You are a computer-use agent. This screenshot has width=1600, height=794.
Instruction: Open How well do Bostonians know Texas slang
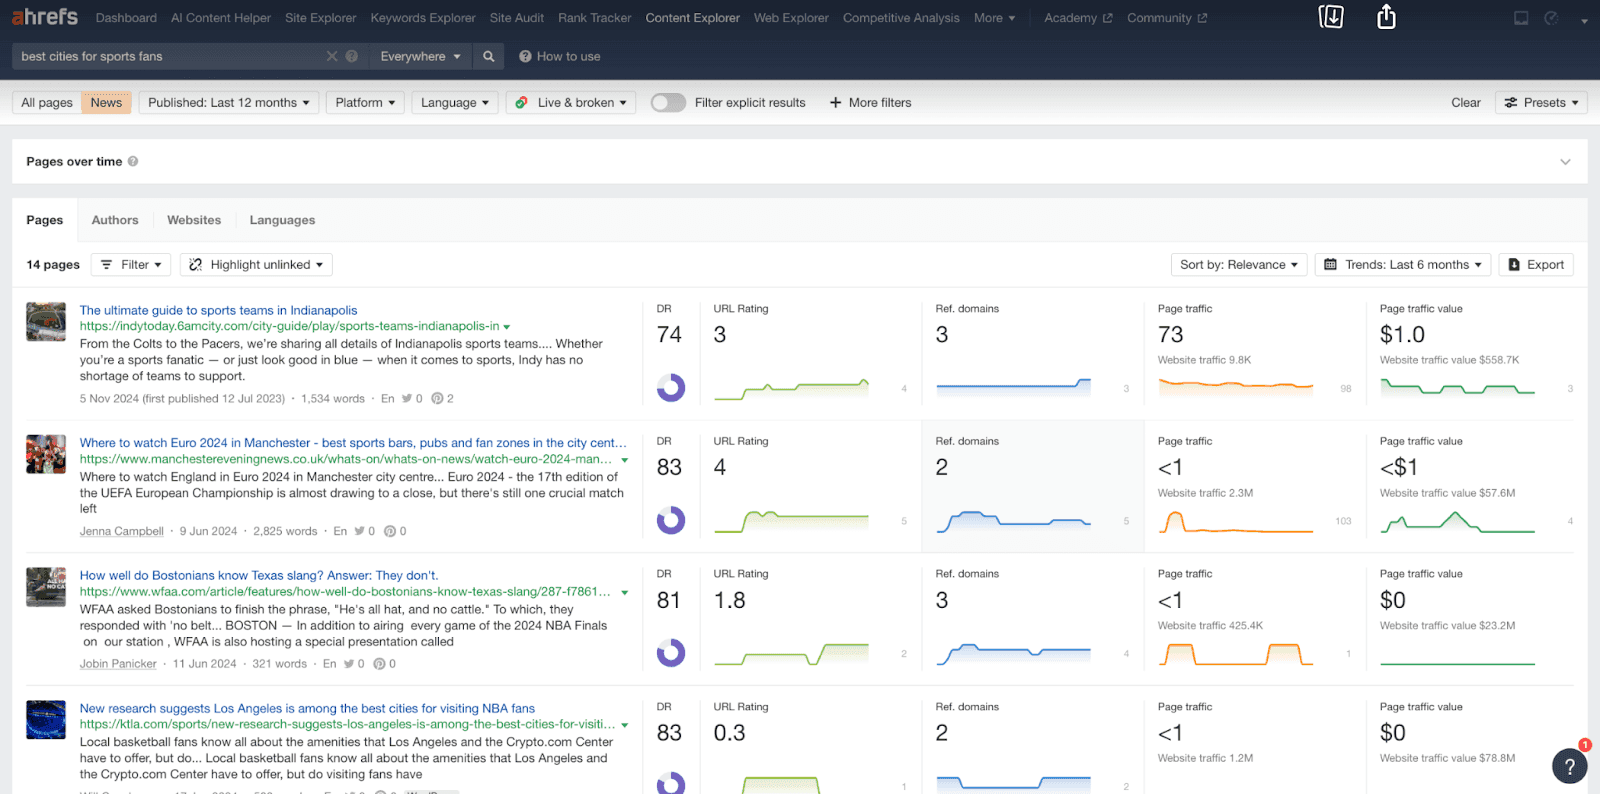[259, 575]
